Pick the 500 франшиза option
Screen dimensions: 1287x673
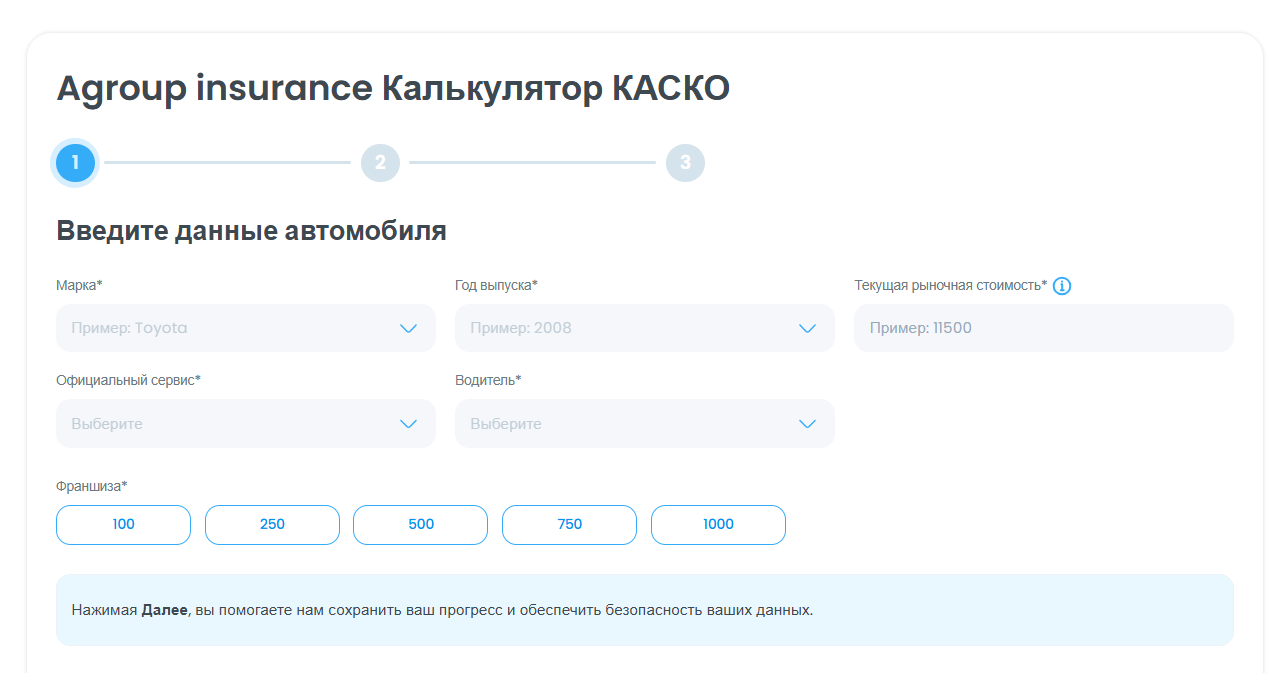tap(420, 525)
